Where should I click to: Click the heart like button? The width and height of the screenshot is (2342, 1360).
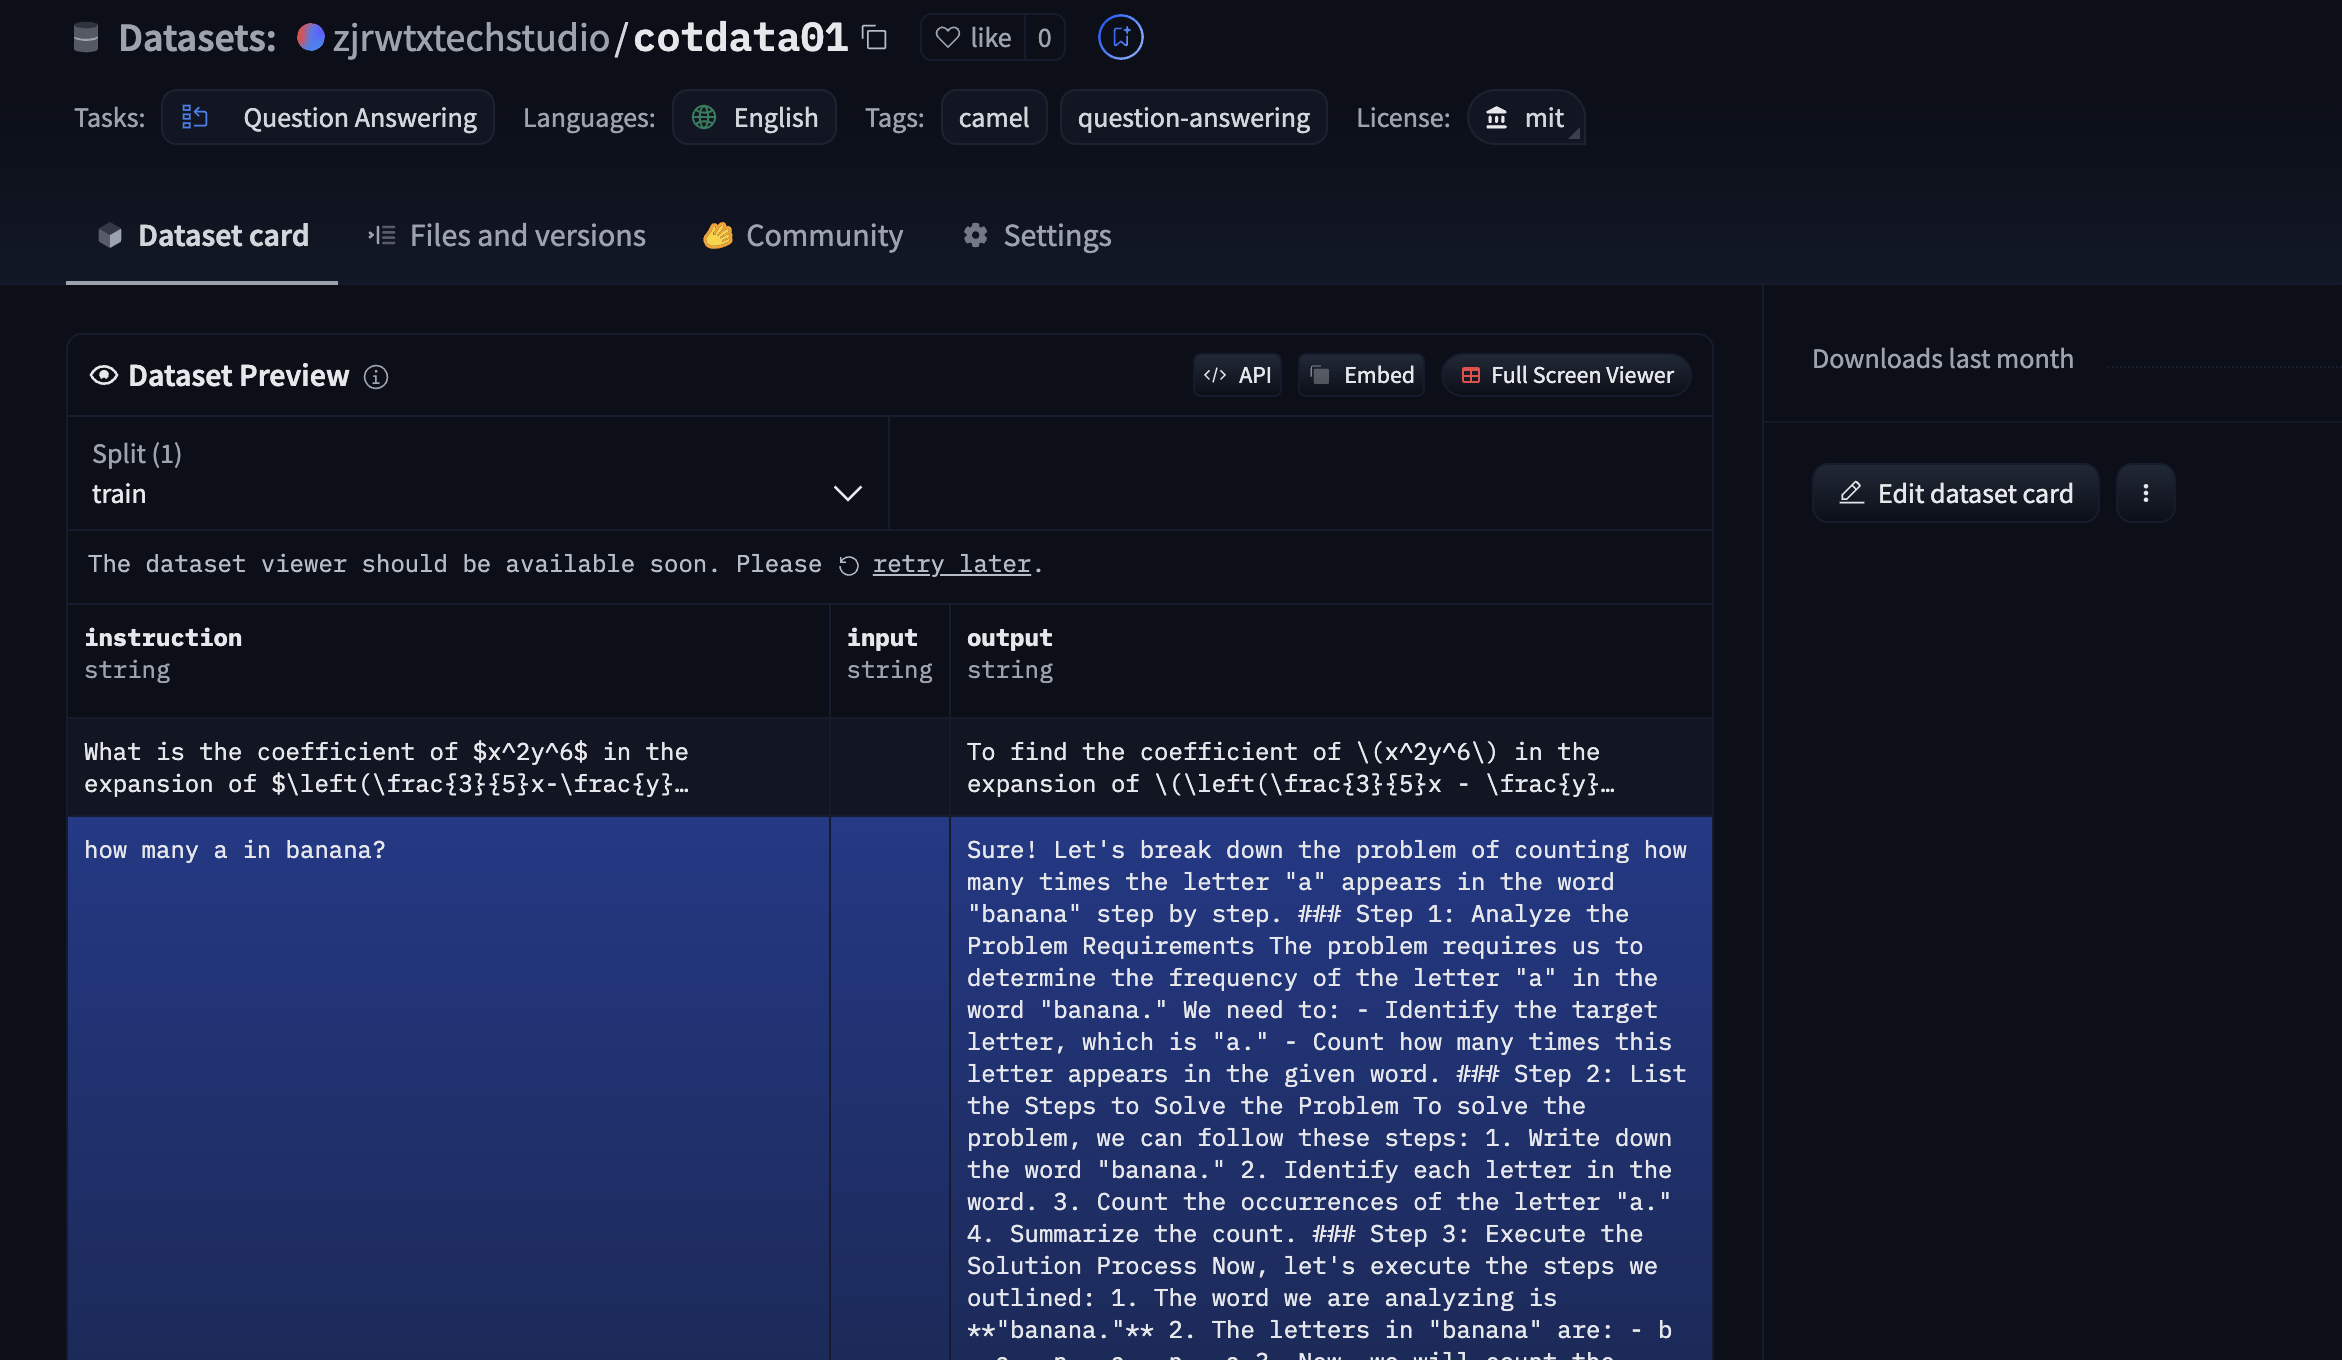(x=972, y=38)
